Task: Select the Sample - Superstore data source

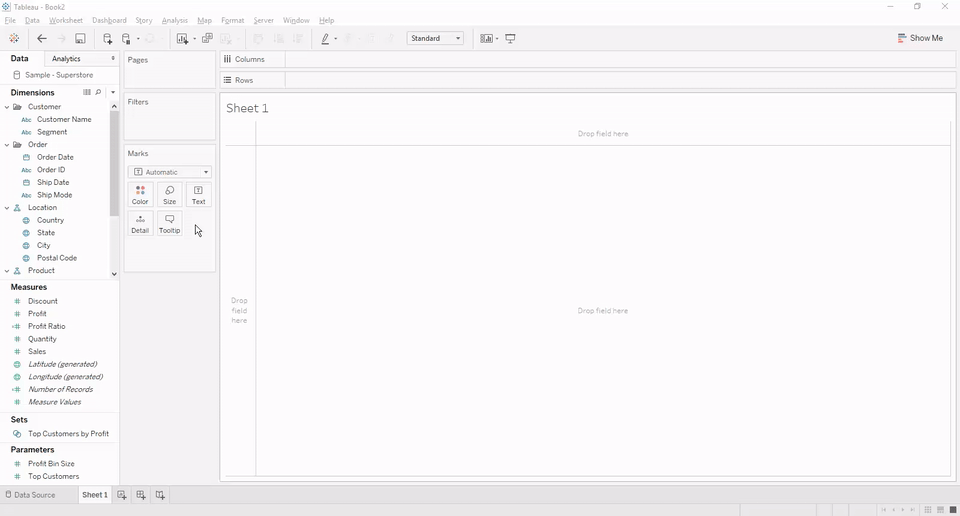Action: pyautogui.click(x=59, y=75)
